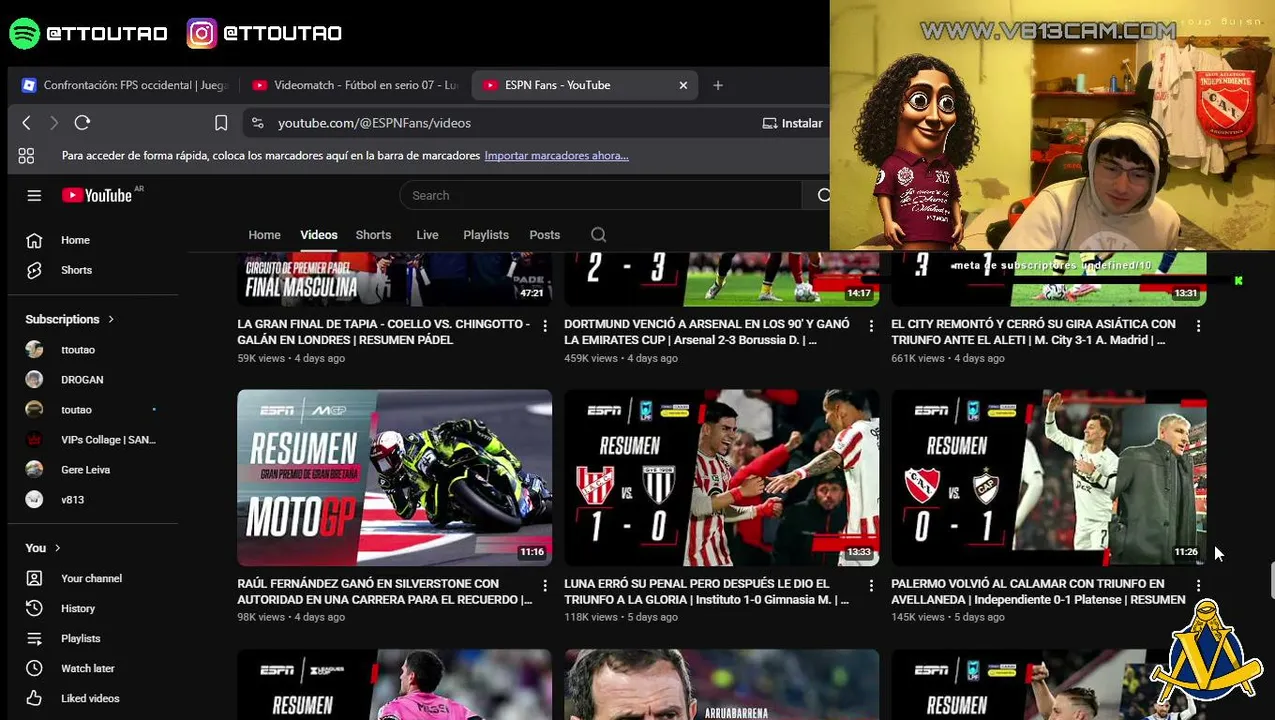Open Your channel in the sidebar
1275x720 pixels.
pyautogui.click(x=91, y=578)
